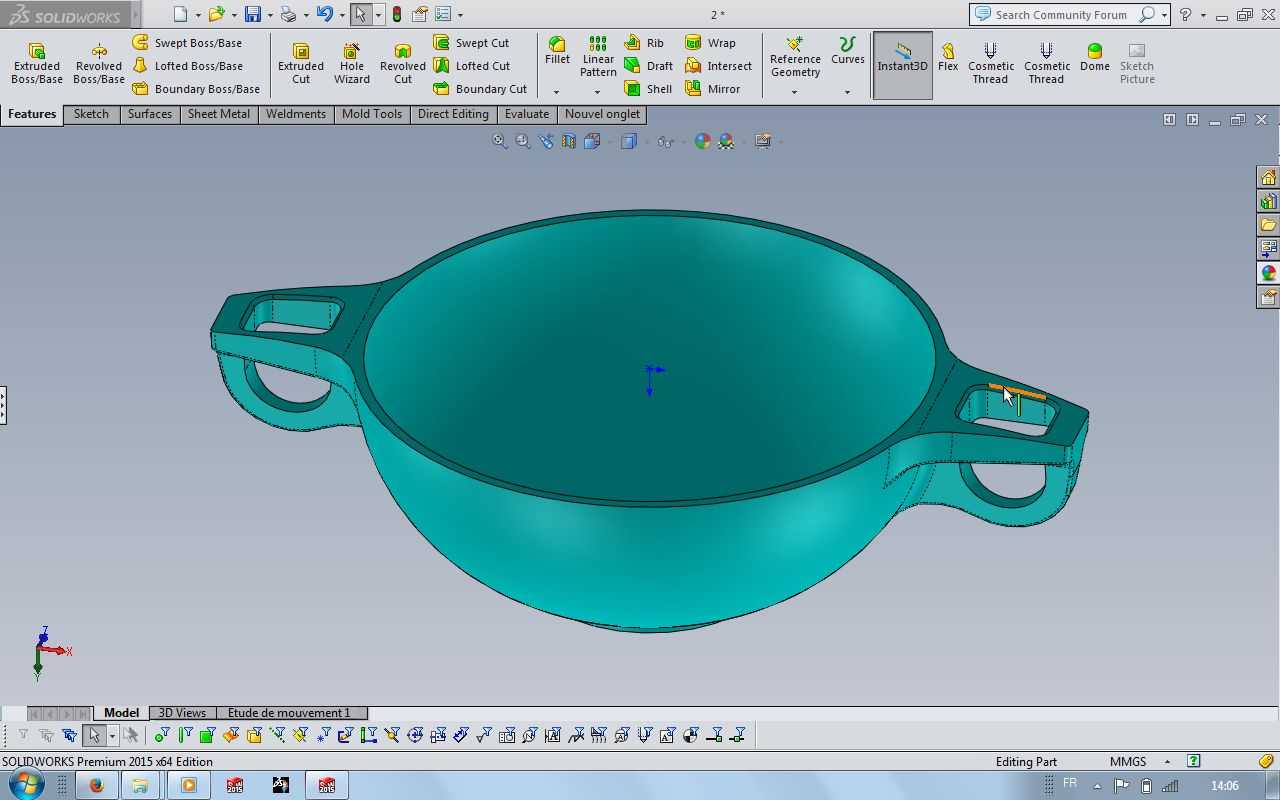Click the taskbar clock showing 14:06
Viewport: 1280px width, 800px height.
(x=1225, y=786)
